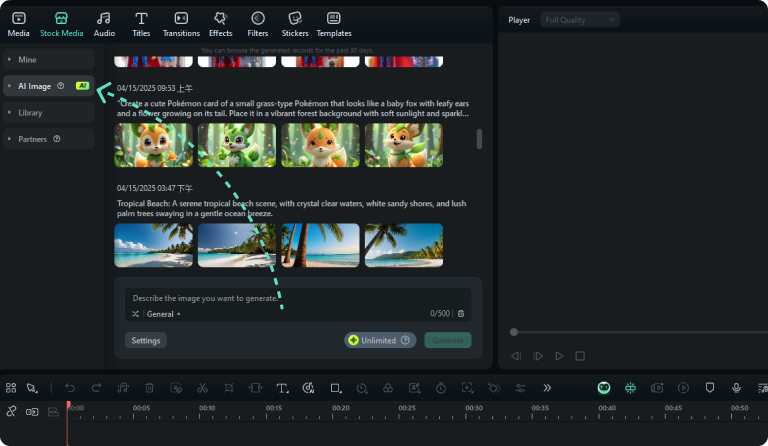768x446 pixels.
Task: Click the random prompt shuffle icon
Action: pos(136,314)
